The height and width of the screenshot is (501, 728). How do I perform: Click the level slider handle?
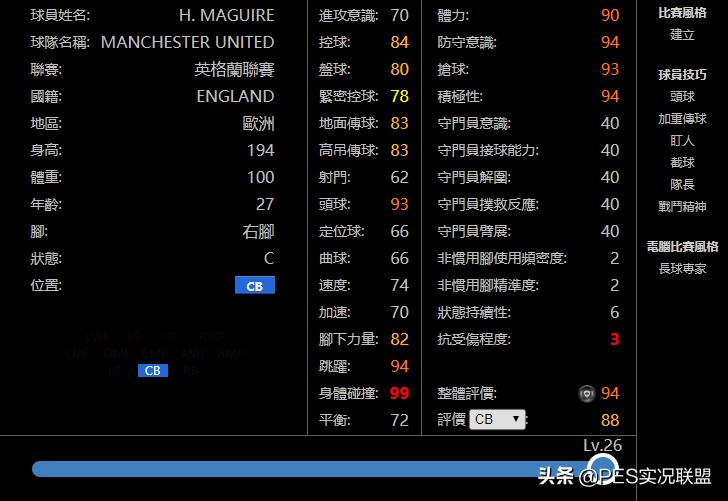[602, 468]
